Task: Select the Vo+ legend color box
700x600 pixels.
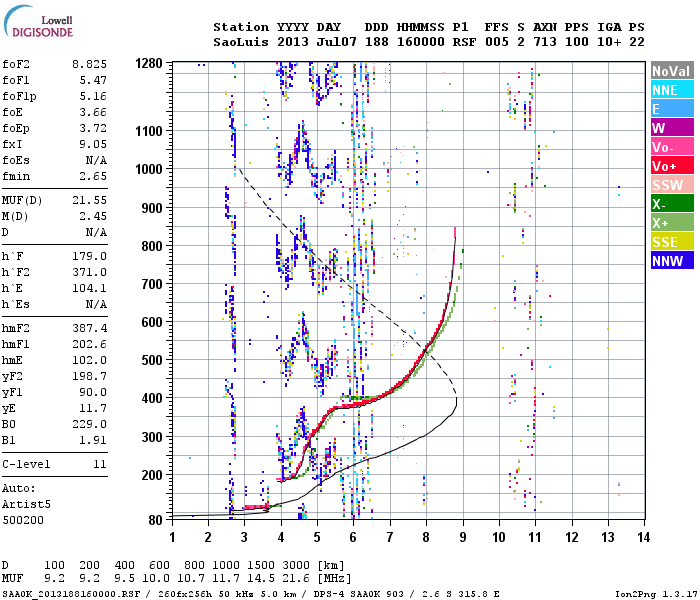Action: [672, 166]
